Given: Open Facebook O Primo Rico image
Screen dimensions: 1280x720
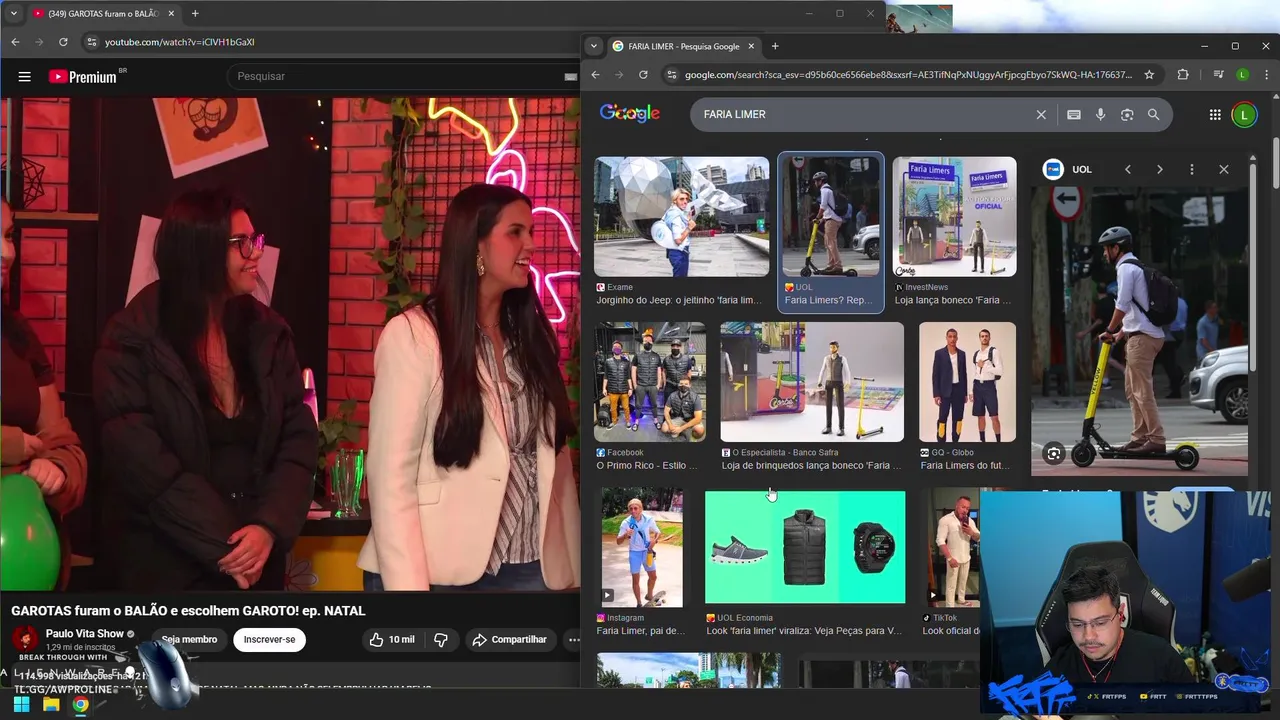Looking at the screenshot, I should 650,382.
